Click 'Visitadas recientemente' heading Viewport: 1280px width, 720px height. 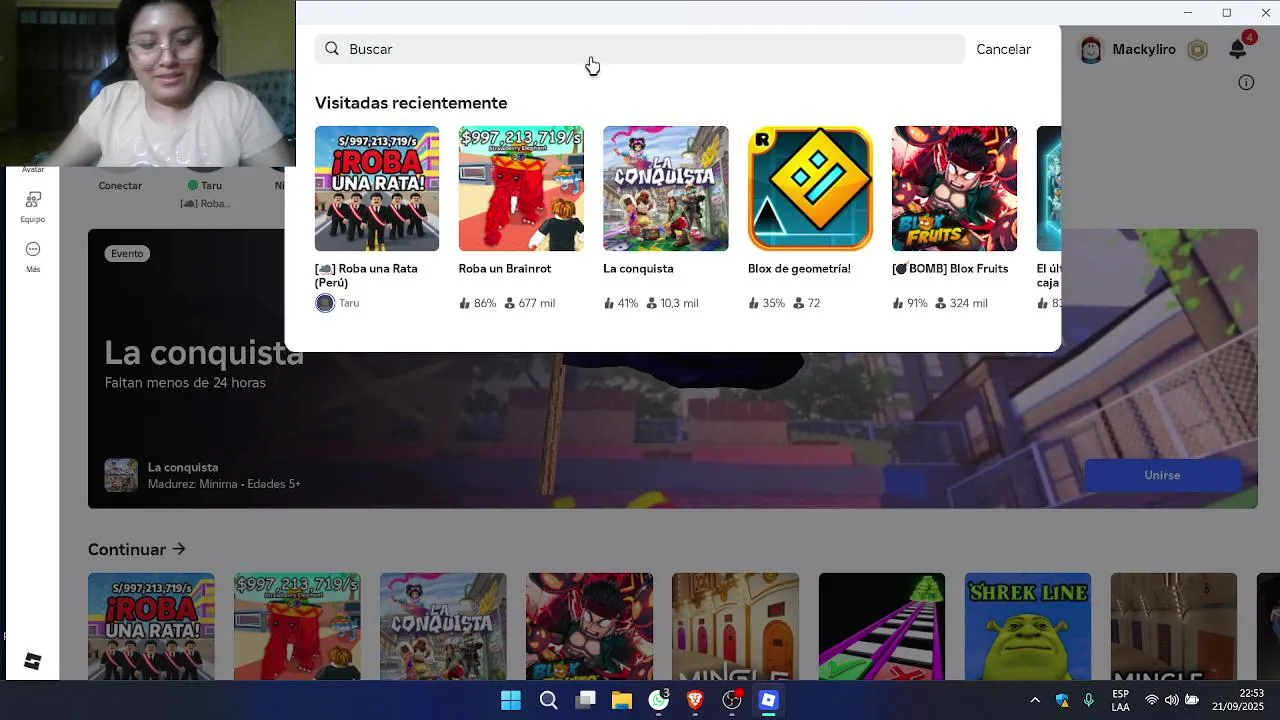pos(411,103)
